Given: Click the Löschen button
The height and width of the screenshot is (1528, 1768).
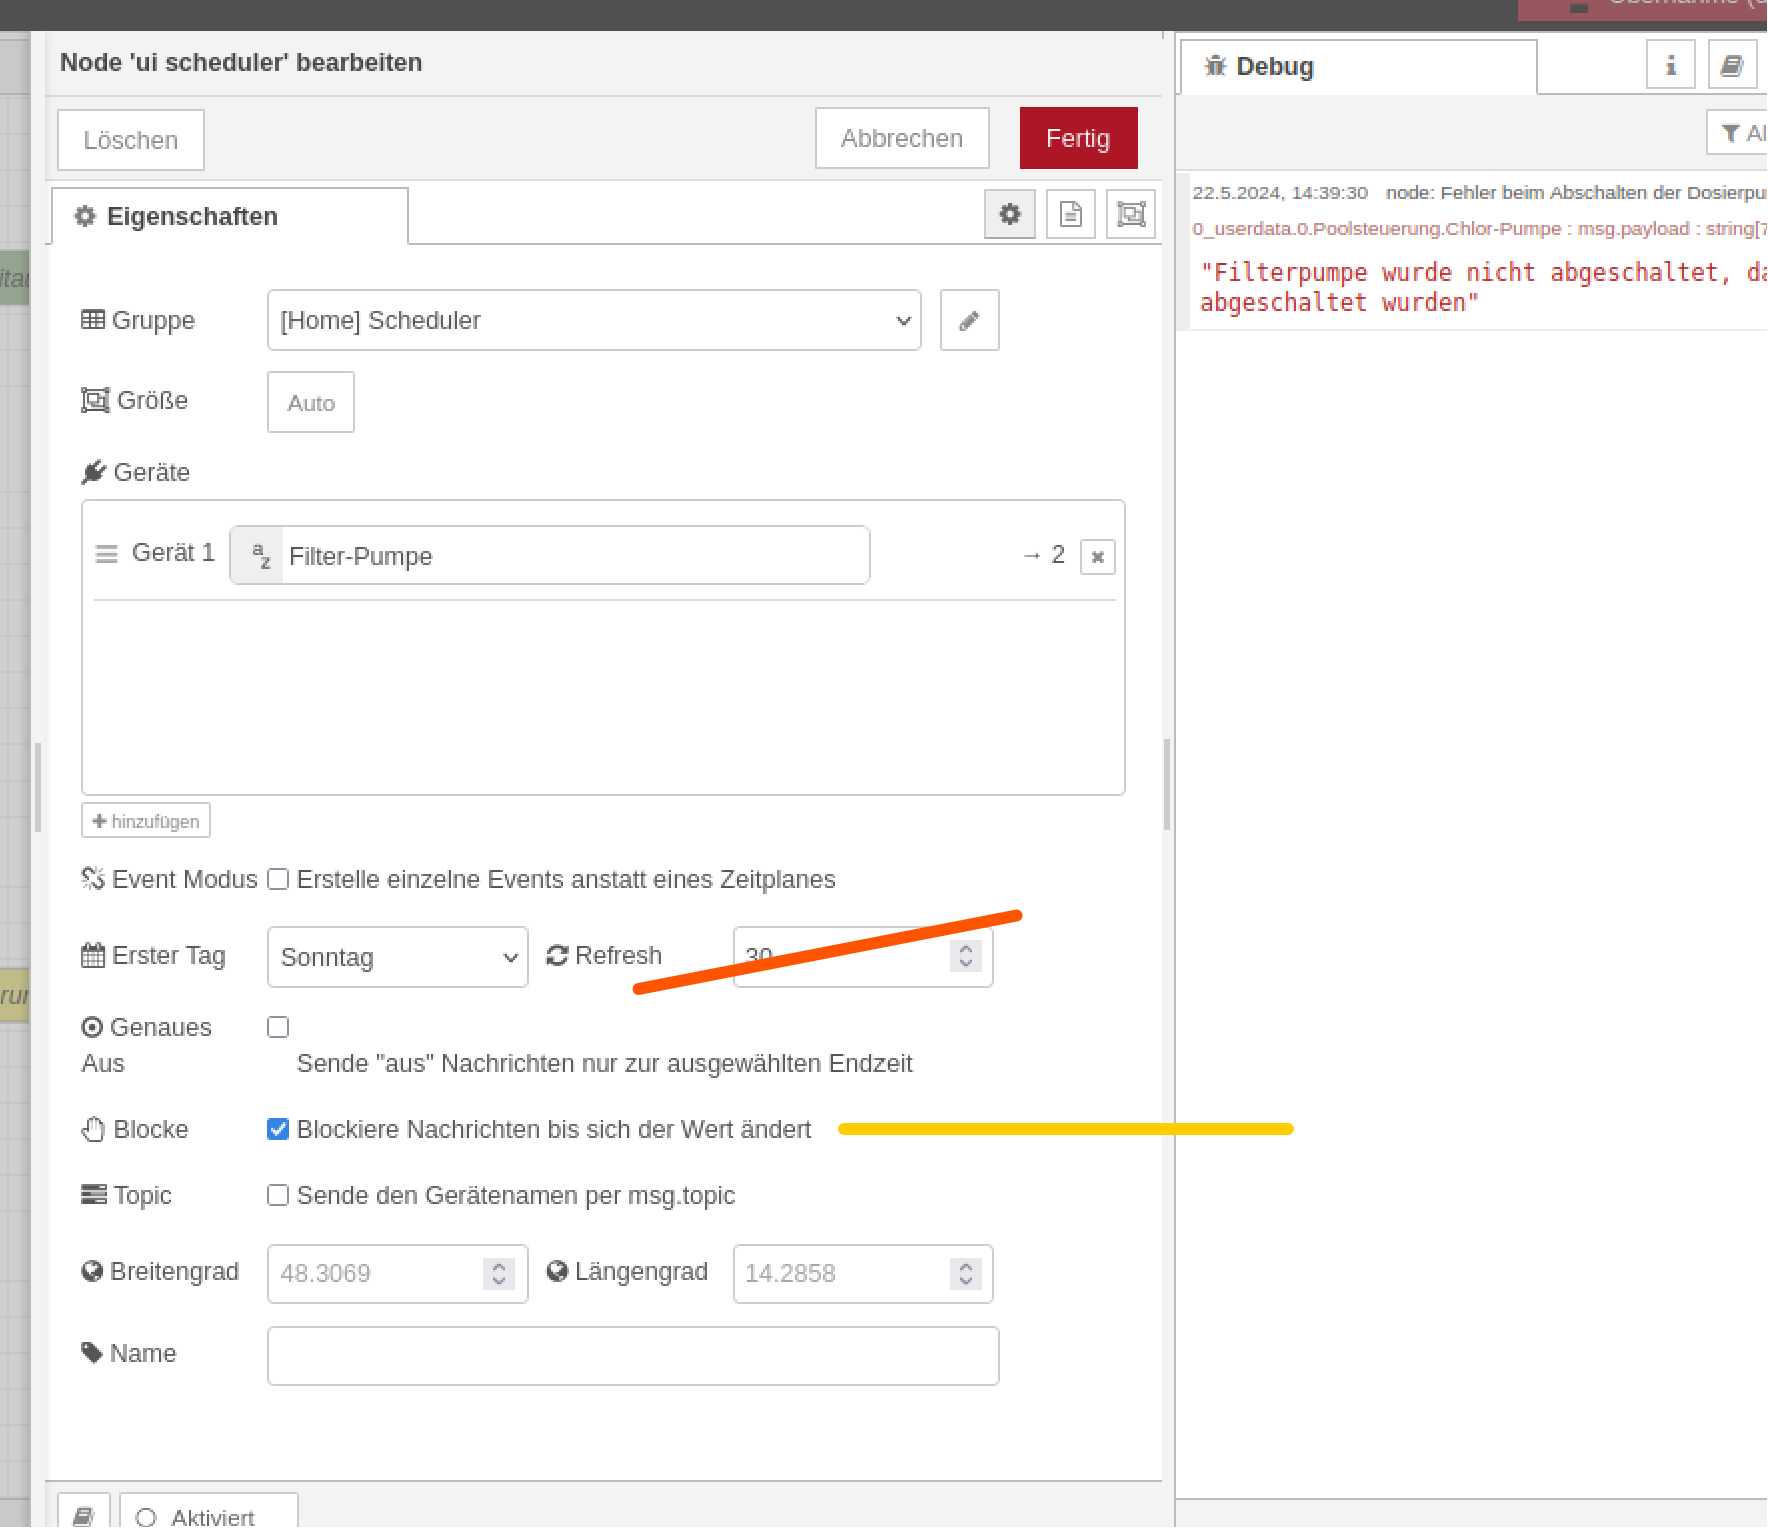Looking at the screenshot, I should point(131,140).
